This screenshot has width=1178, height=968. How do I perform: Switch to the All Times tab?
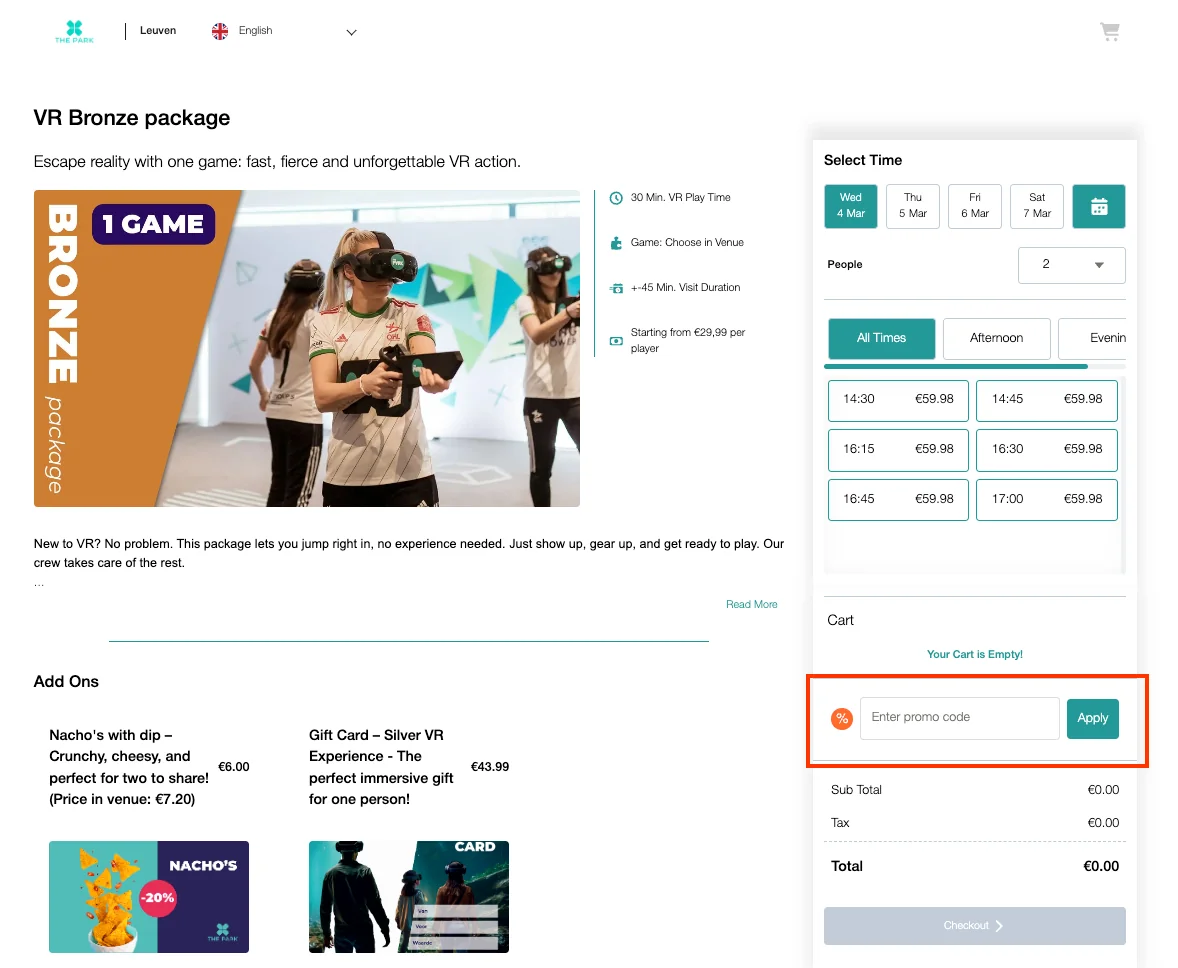click(x=881, y=339)
